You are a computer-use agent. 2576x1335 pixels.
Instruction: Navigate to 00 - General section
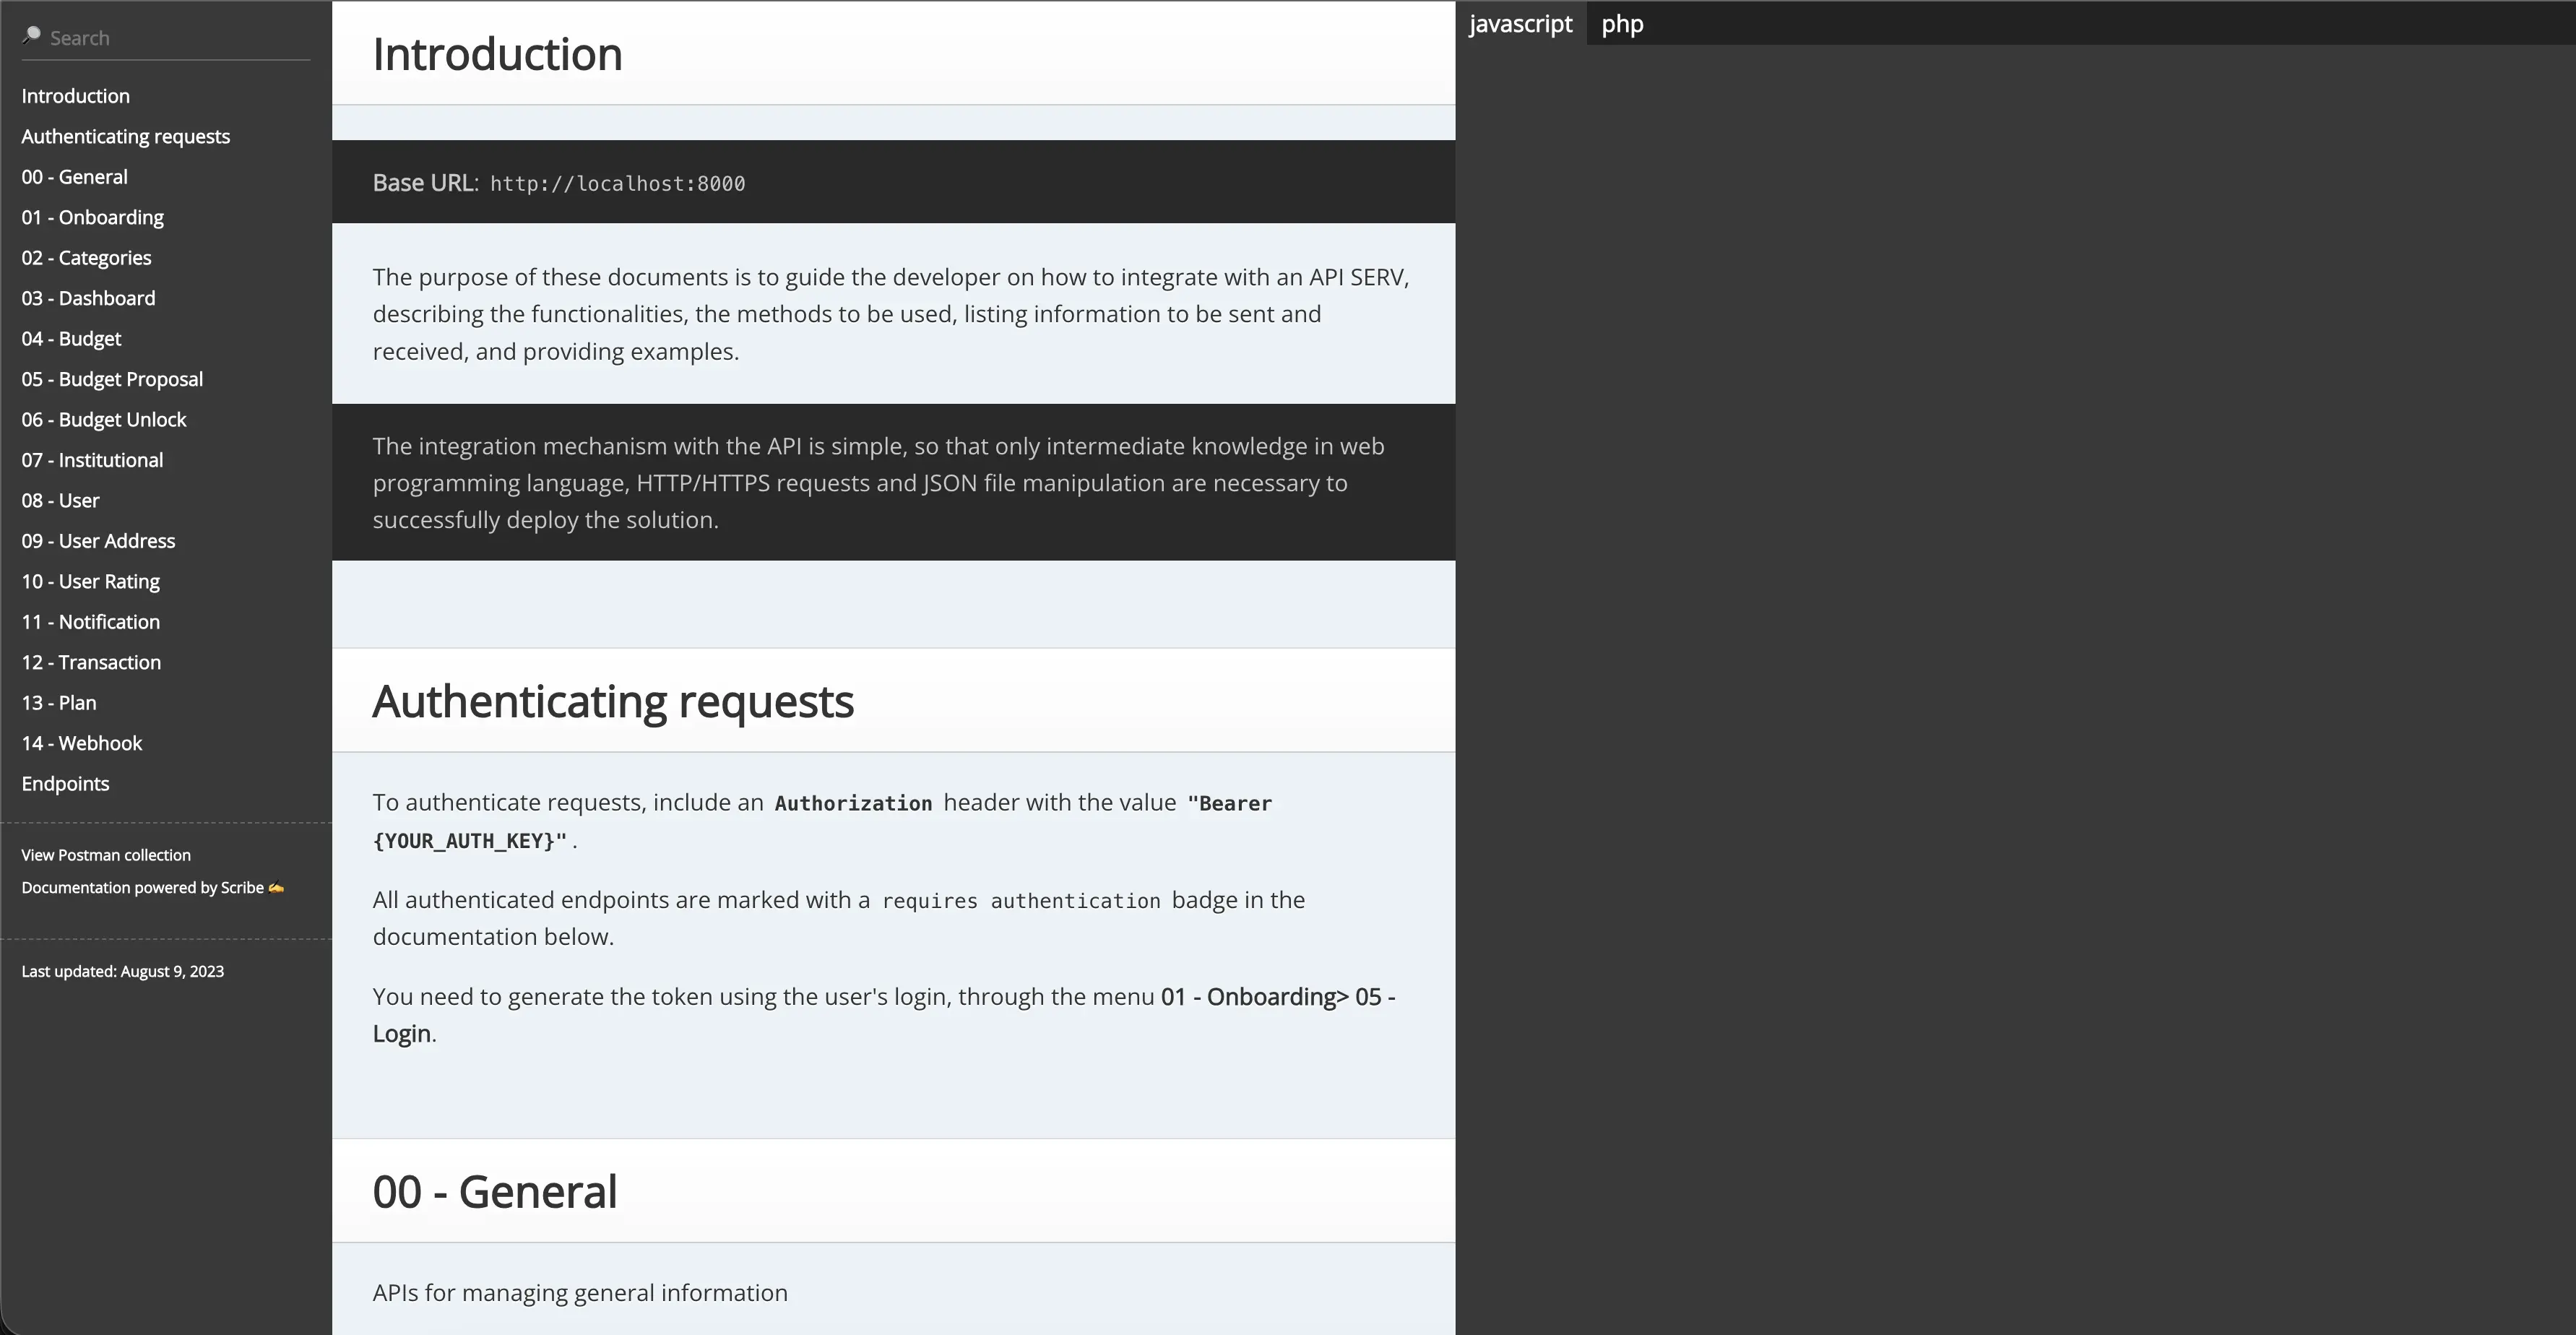click(x=75, y=177)
